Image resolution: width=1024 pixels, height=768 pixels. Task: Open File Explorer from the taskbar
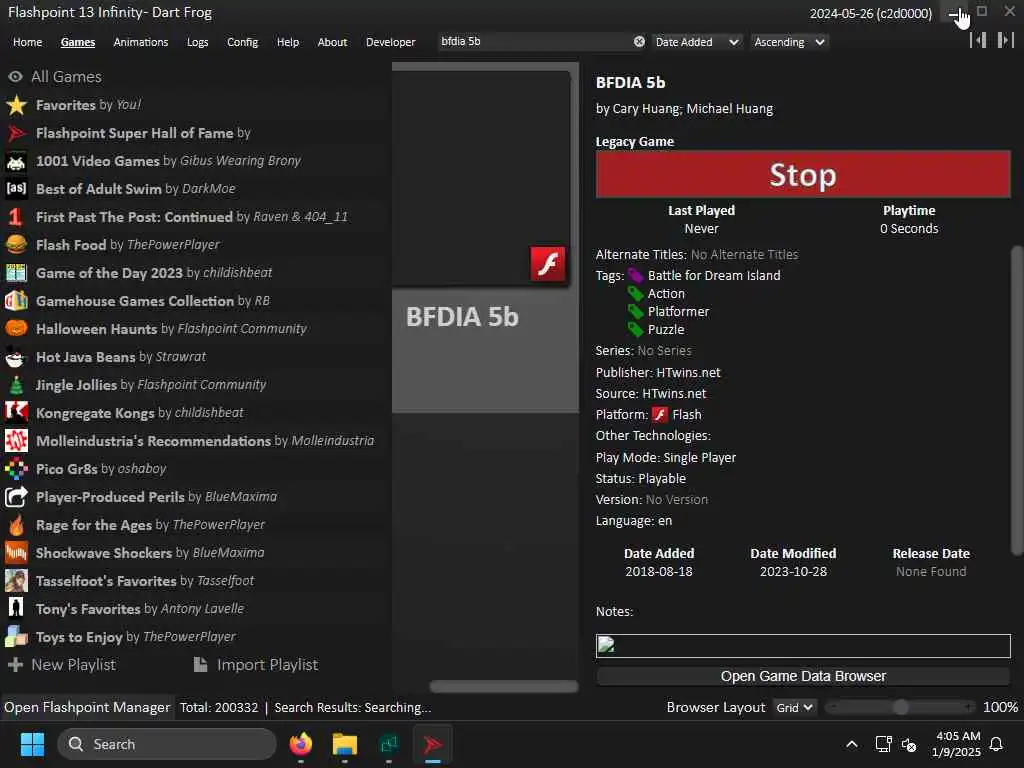pyautogui.click(x=344, y=744)
